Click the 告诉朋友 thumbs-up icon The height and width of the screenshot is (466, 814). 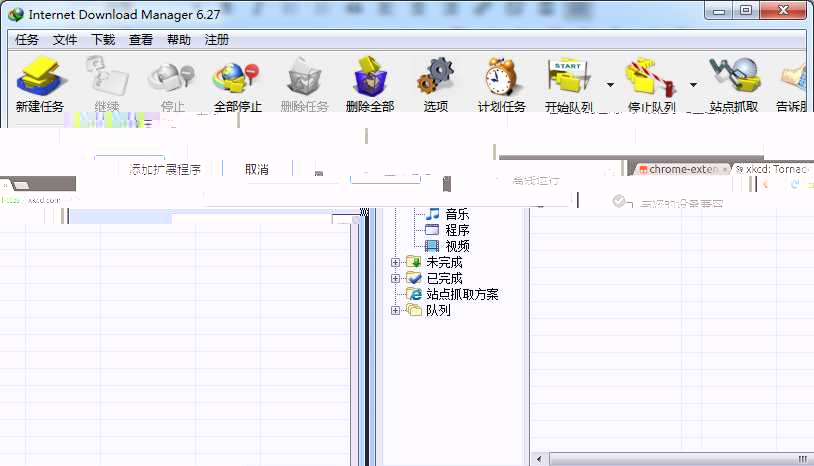(793, 85)
